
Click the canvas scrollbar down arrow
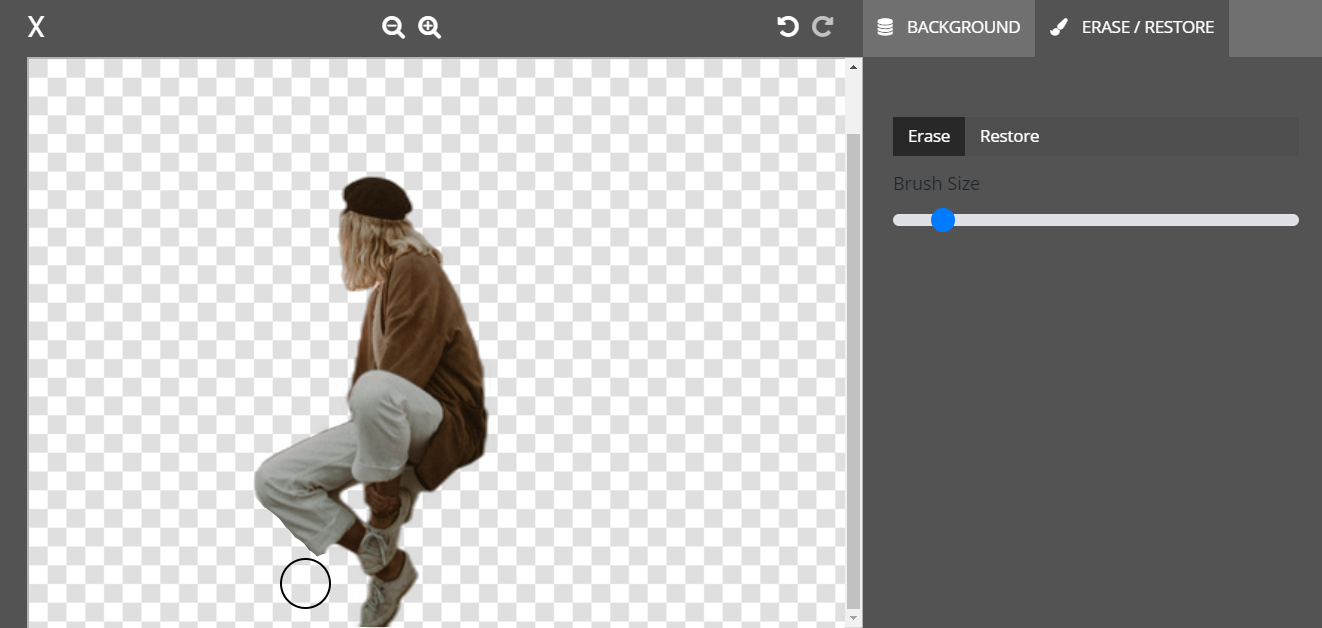point(853,619)
